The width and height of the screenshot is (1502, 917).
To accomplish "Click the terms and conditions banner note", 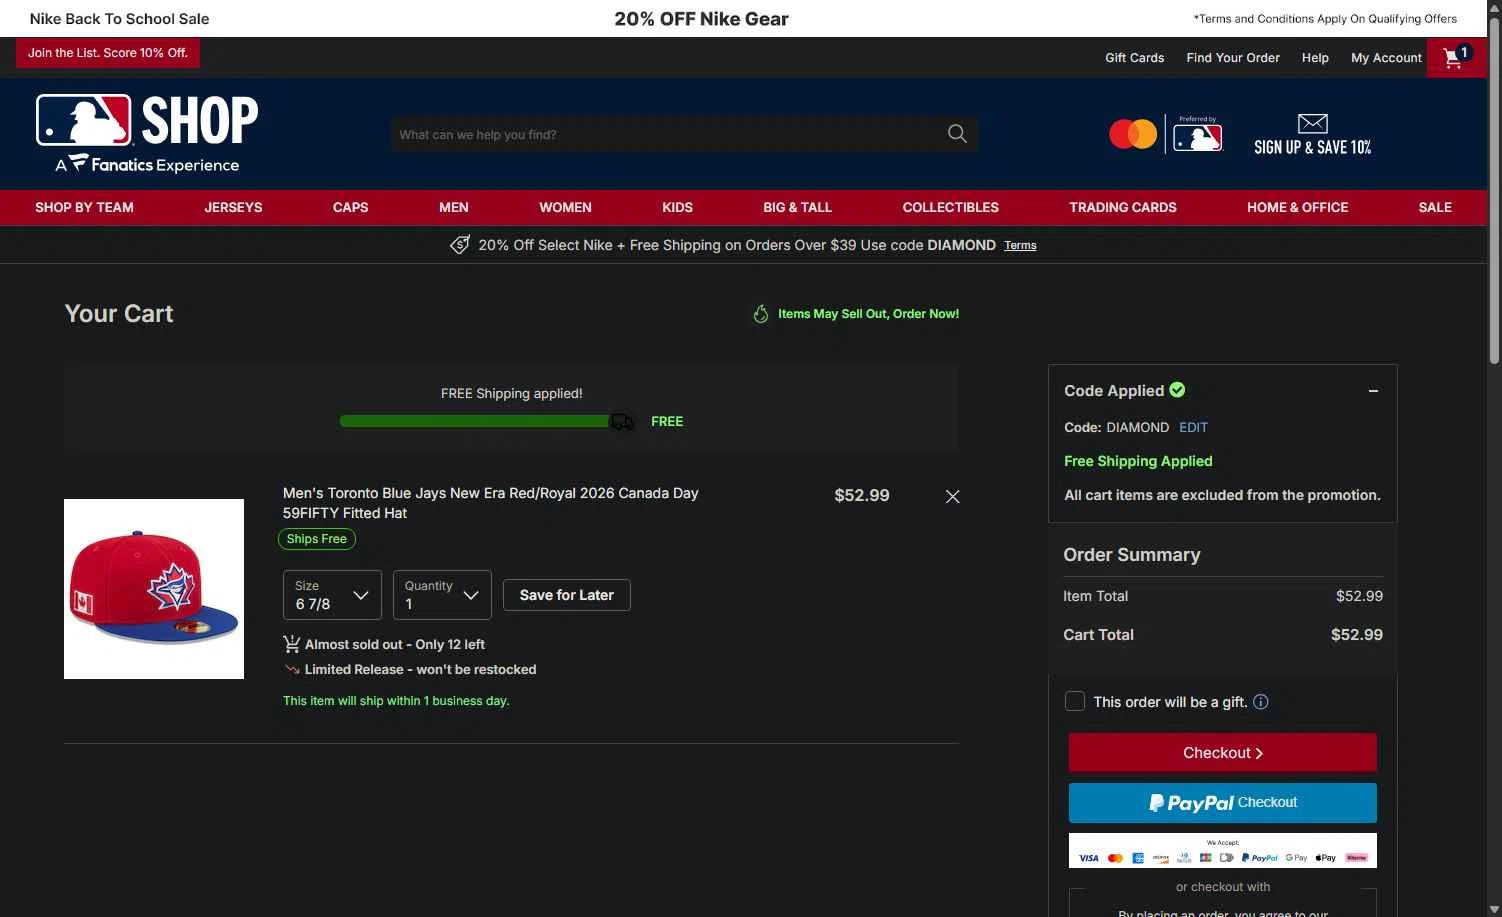I will click(1325, 19).
